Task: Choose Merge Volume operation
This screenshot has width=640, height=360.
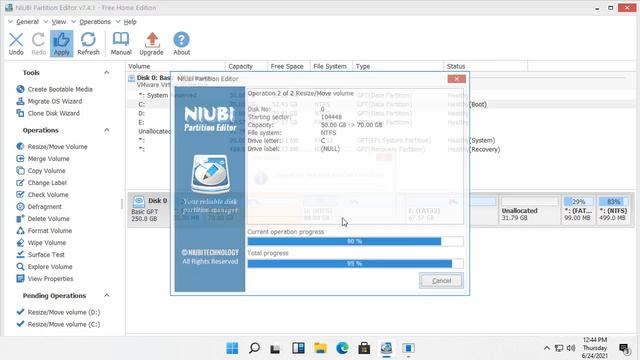Action: tap(43, 158)
